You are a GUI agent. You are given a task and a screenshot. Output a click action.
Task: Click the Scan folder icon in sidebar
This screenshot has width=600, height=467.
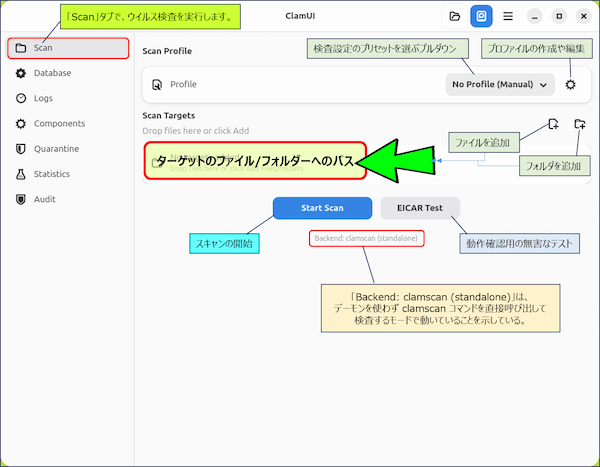[x=21, y=48]
